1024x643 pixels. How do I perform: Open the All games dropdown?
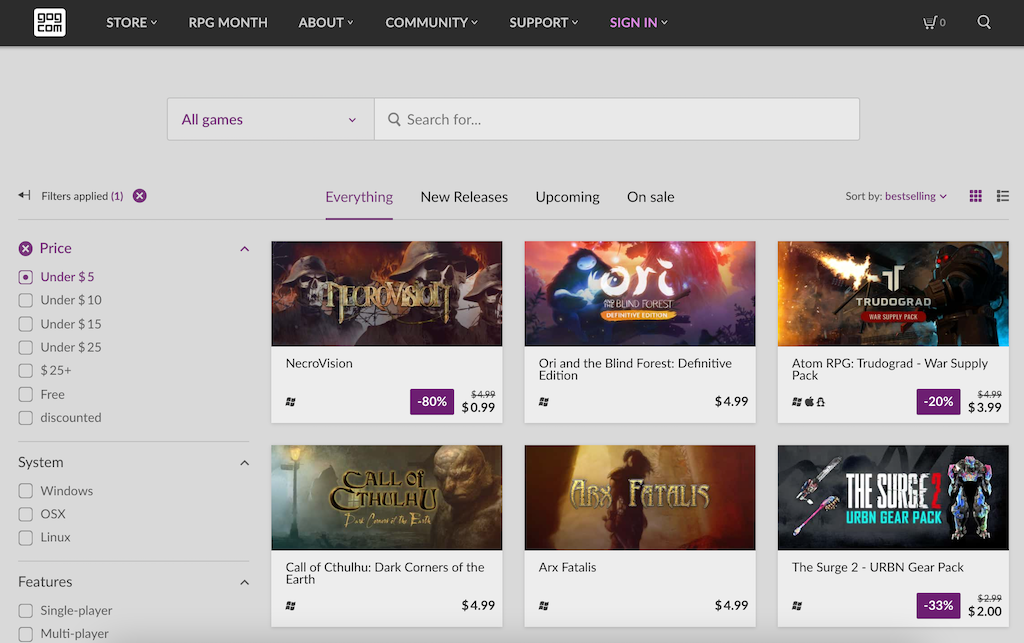pyautogui.click(x=269, y=118)
